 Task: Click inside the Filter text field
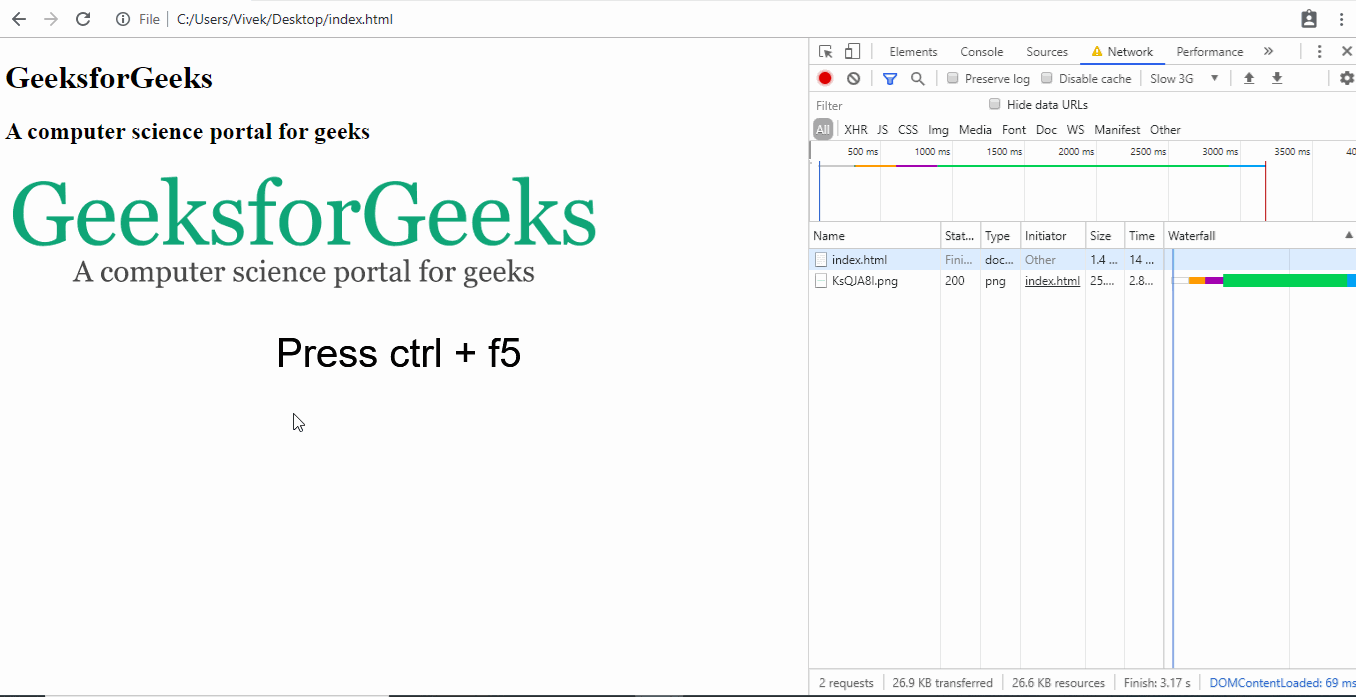click(x=895, y=105)
